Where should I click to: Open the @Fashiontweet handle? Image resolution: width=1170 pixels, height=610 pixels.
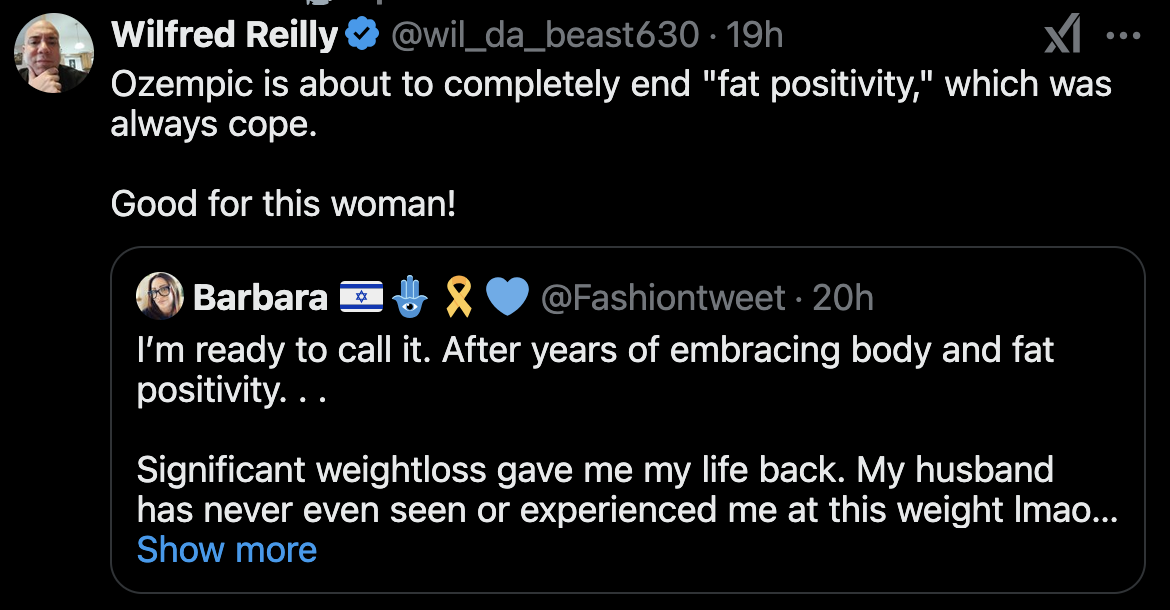[662, 297]
